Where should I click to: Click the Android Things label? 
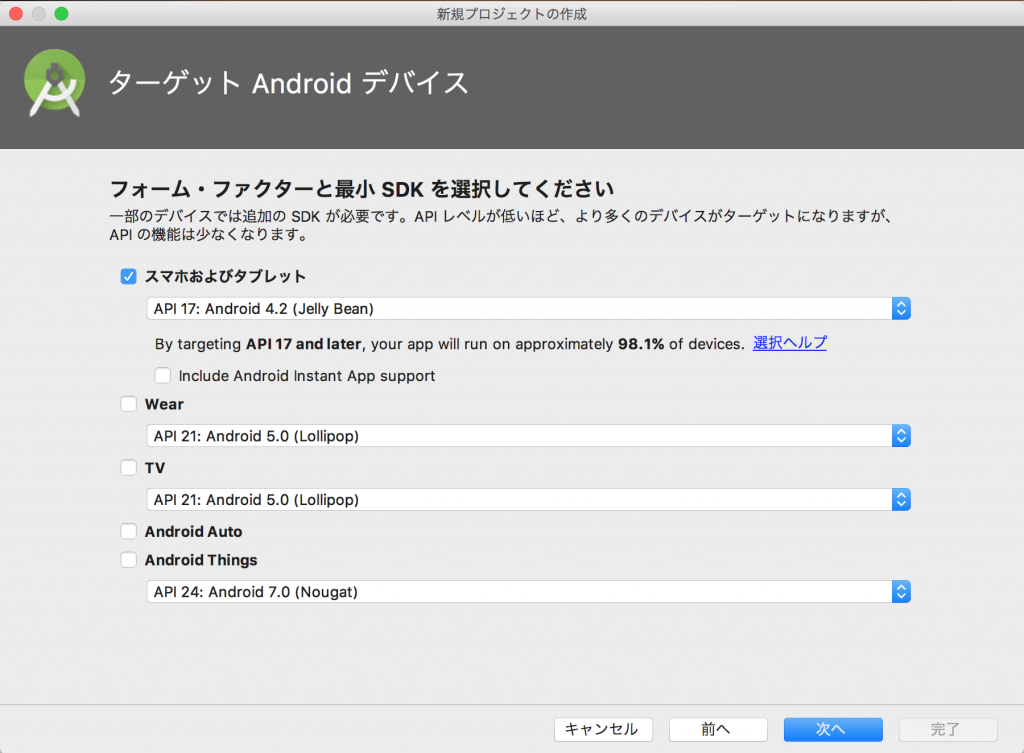point(201,560)
